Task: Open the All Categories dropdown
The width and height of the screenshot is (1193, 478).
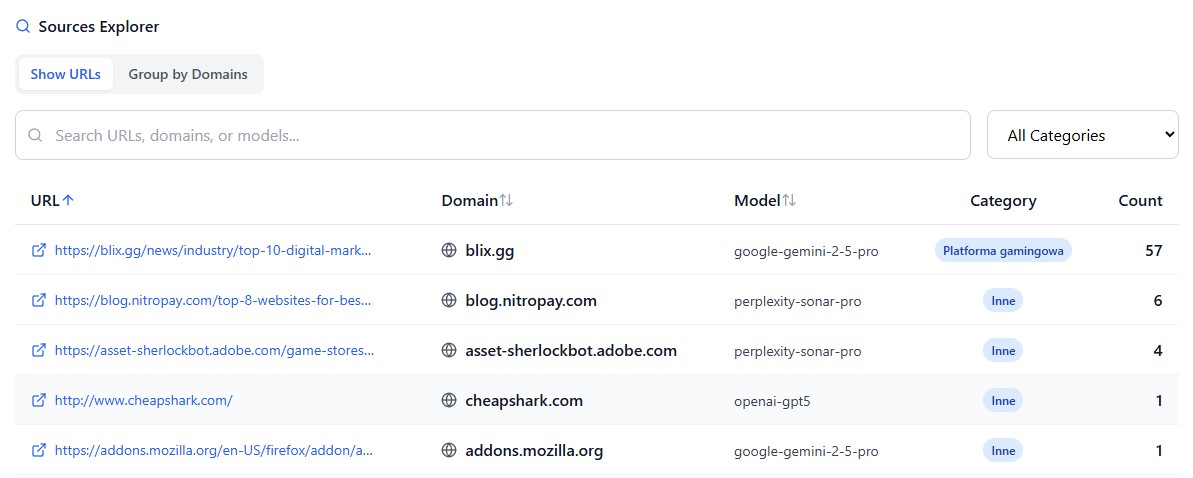Action: pos(1082,135)
